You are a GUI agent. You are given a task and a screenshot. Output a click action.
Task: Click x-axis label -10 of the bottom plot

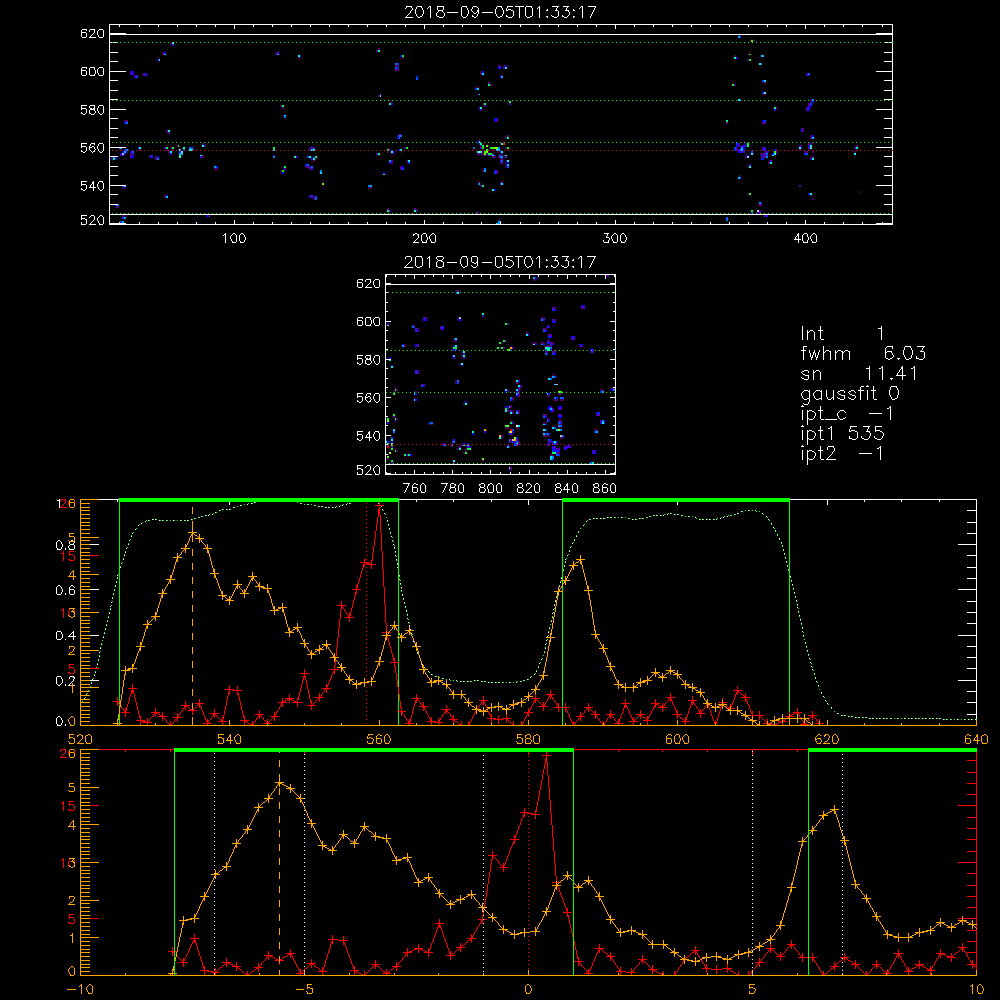(79, 990)
